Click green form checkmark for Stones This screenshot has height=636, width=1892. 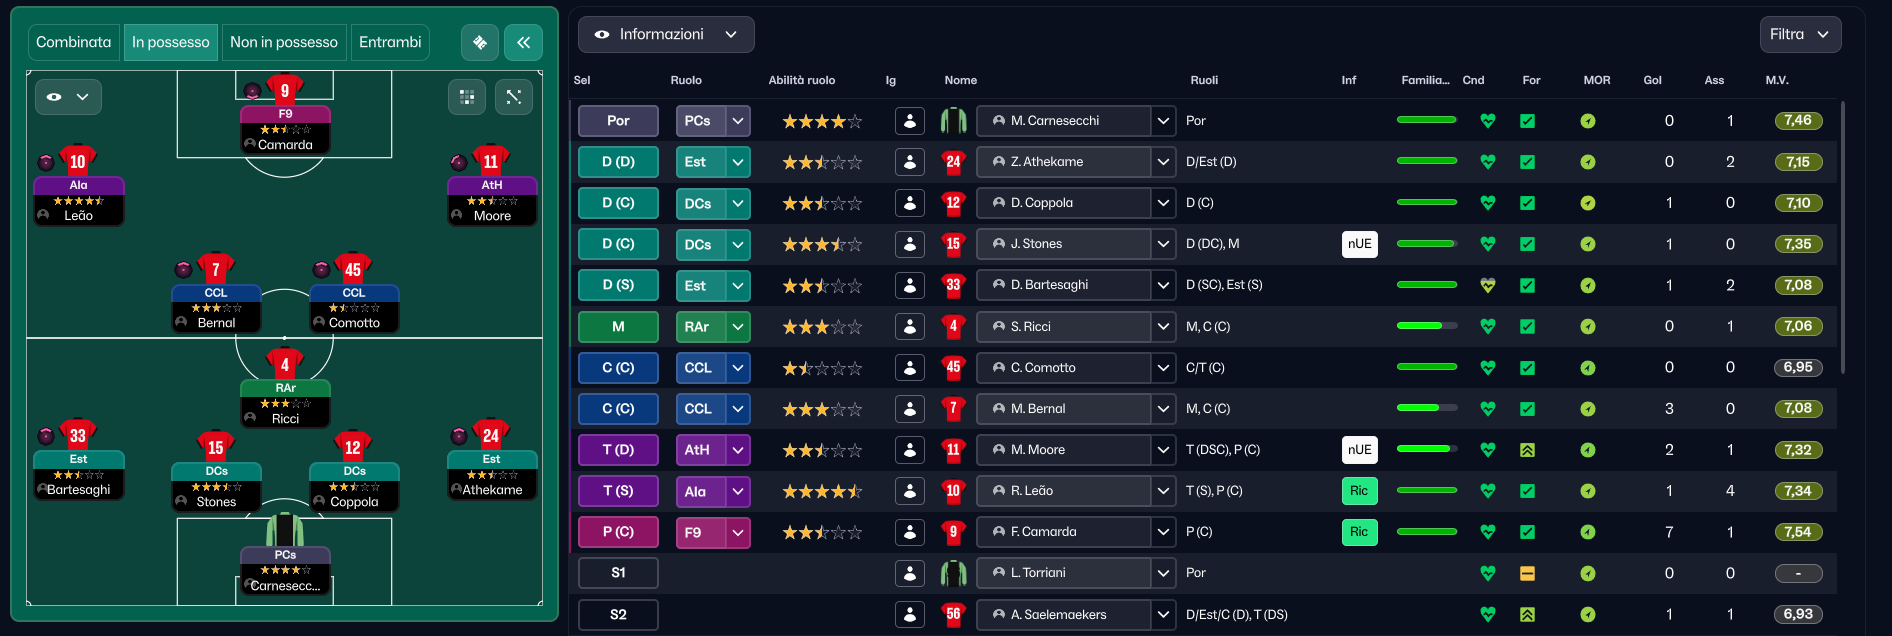point(1527,244)
